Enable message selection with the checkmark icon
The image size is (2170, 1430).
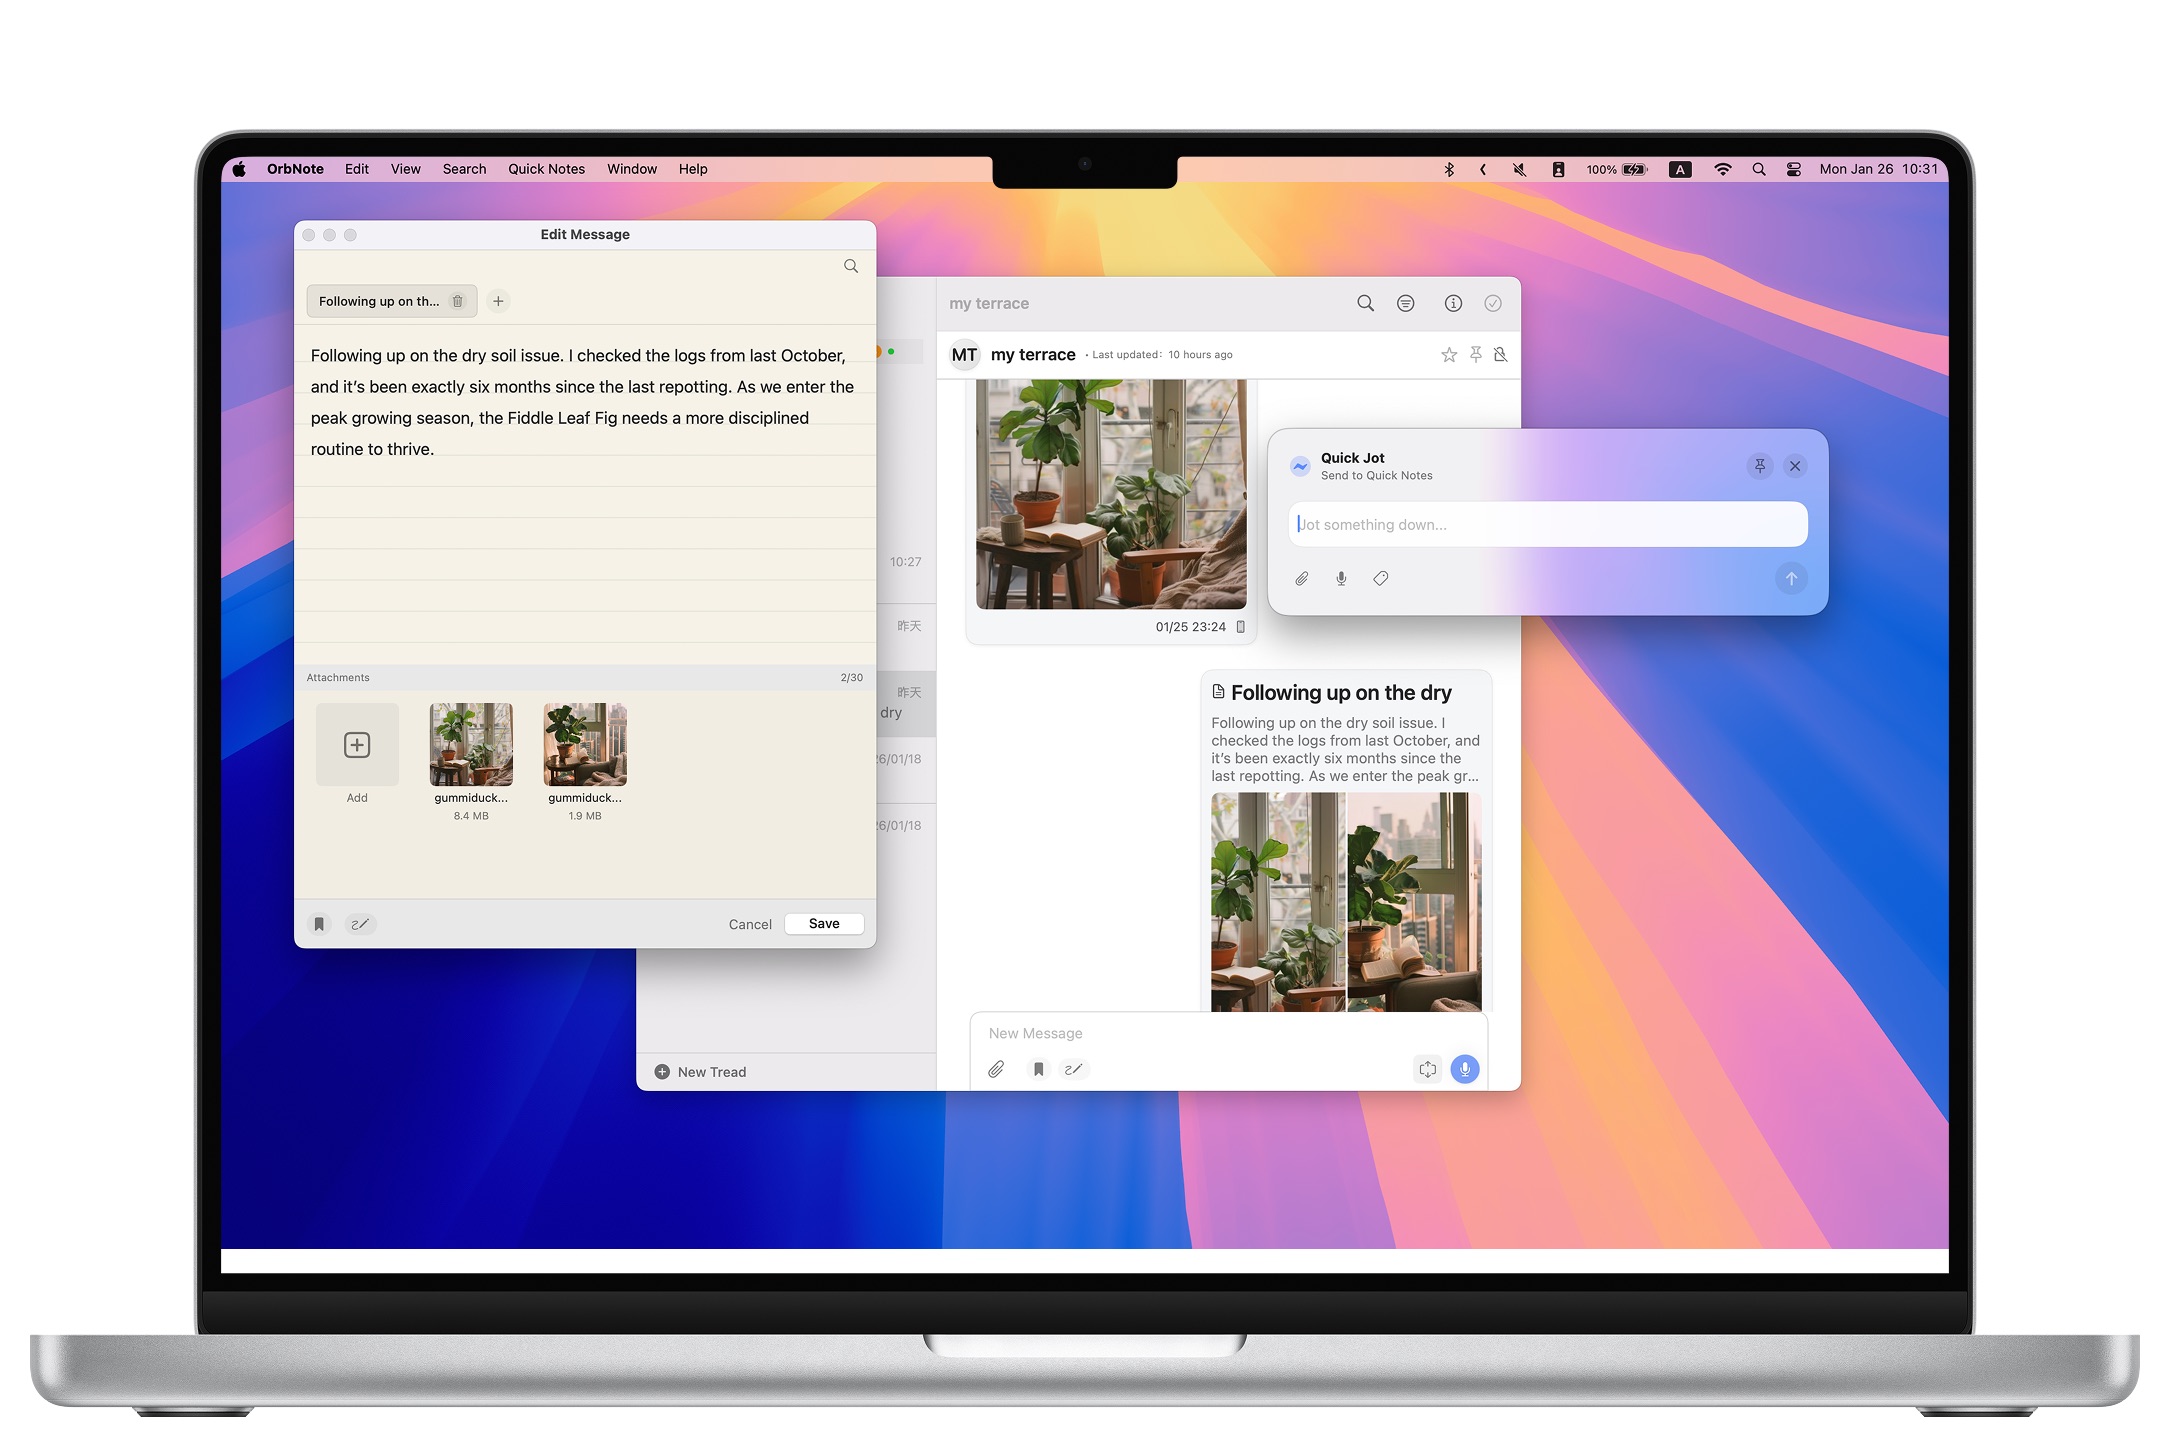1493,303
